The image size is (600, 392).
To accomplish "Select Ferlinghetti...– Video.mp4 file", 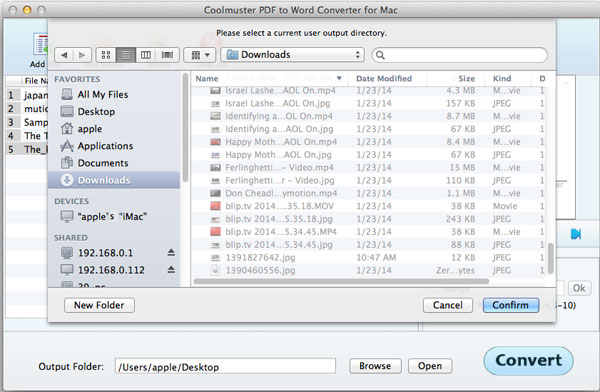I will click(x=368, y=167).
